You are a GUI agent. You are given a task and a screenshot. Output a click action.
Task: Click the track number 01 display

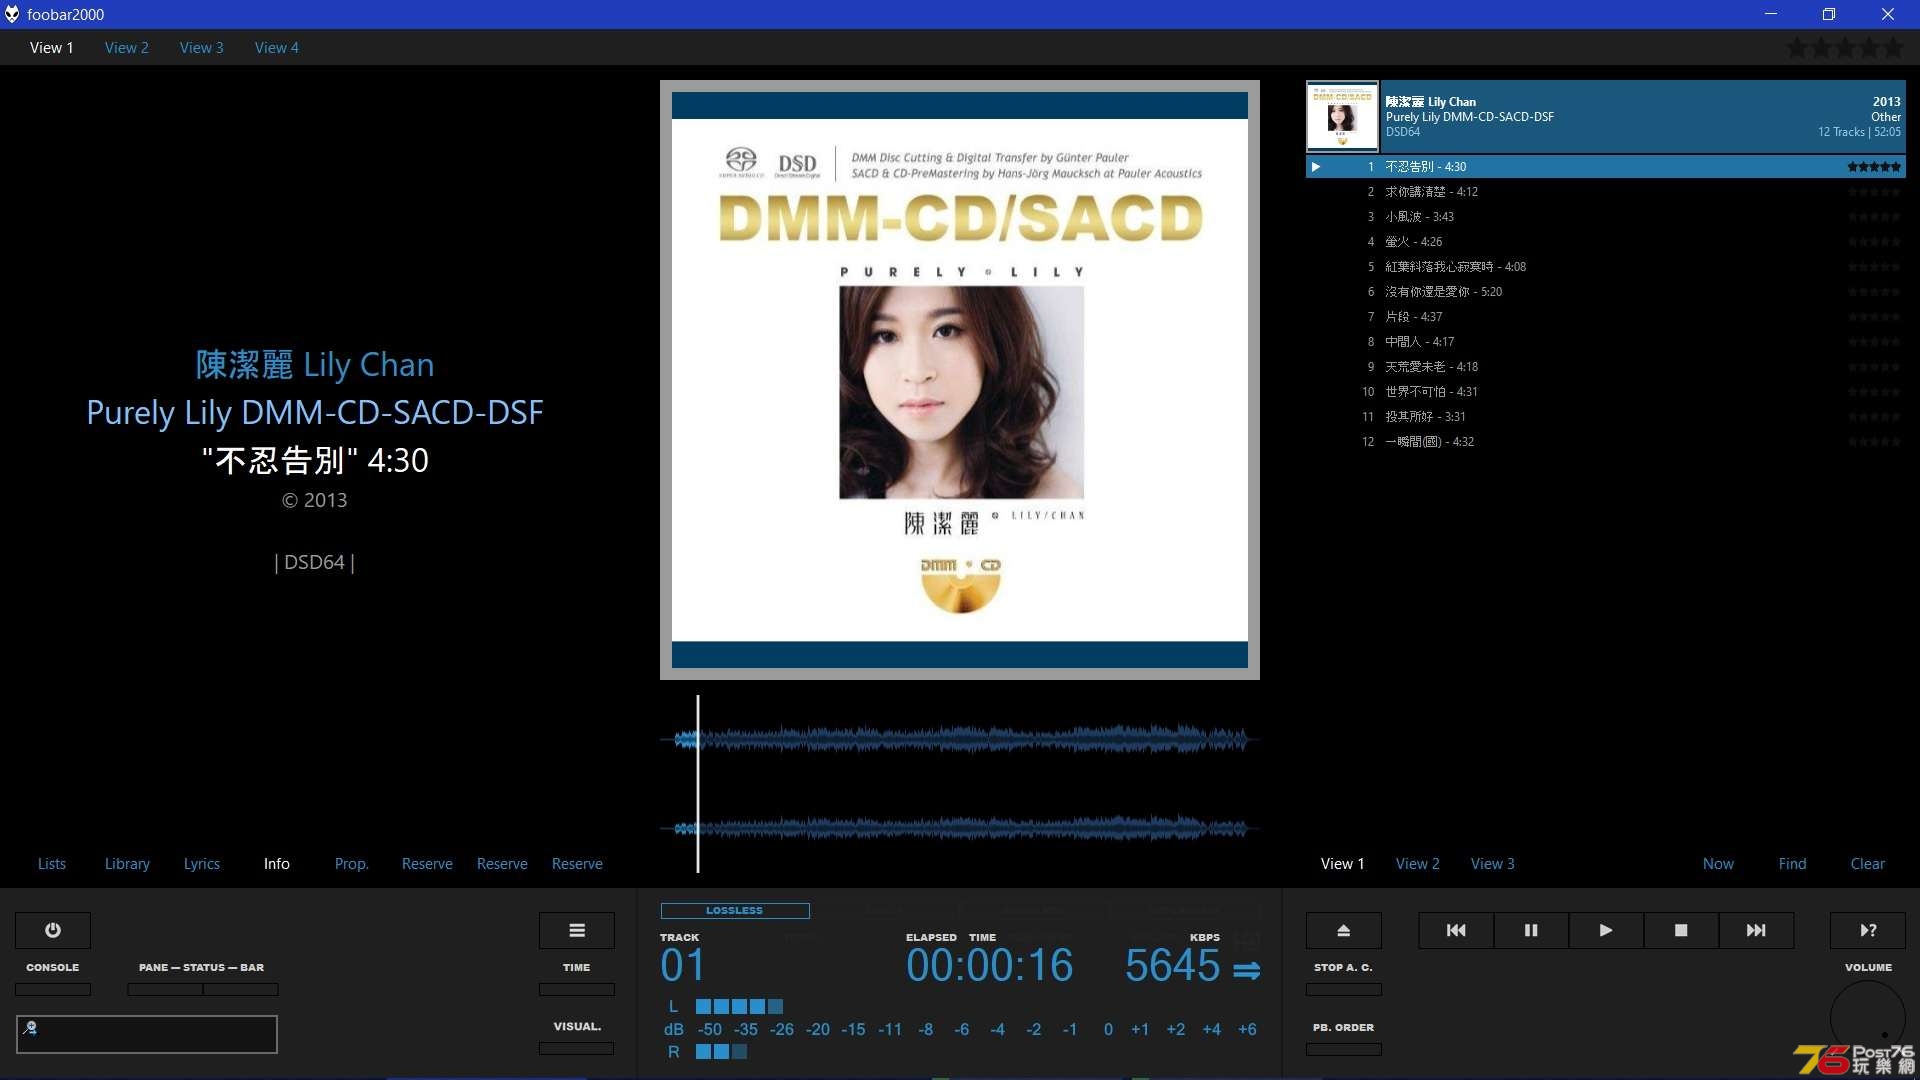click(683, 966)
